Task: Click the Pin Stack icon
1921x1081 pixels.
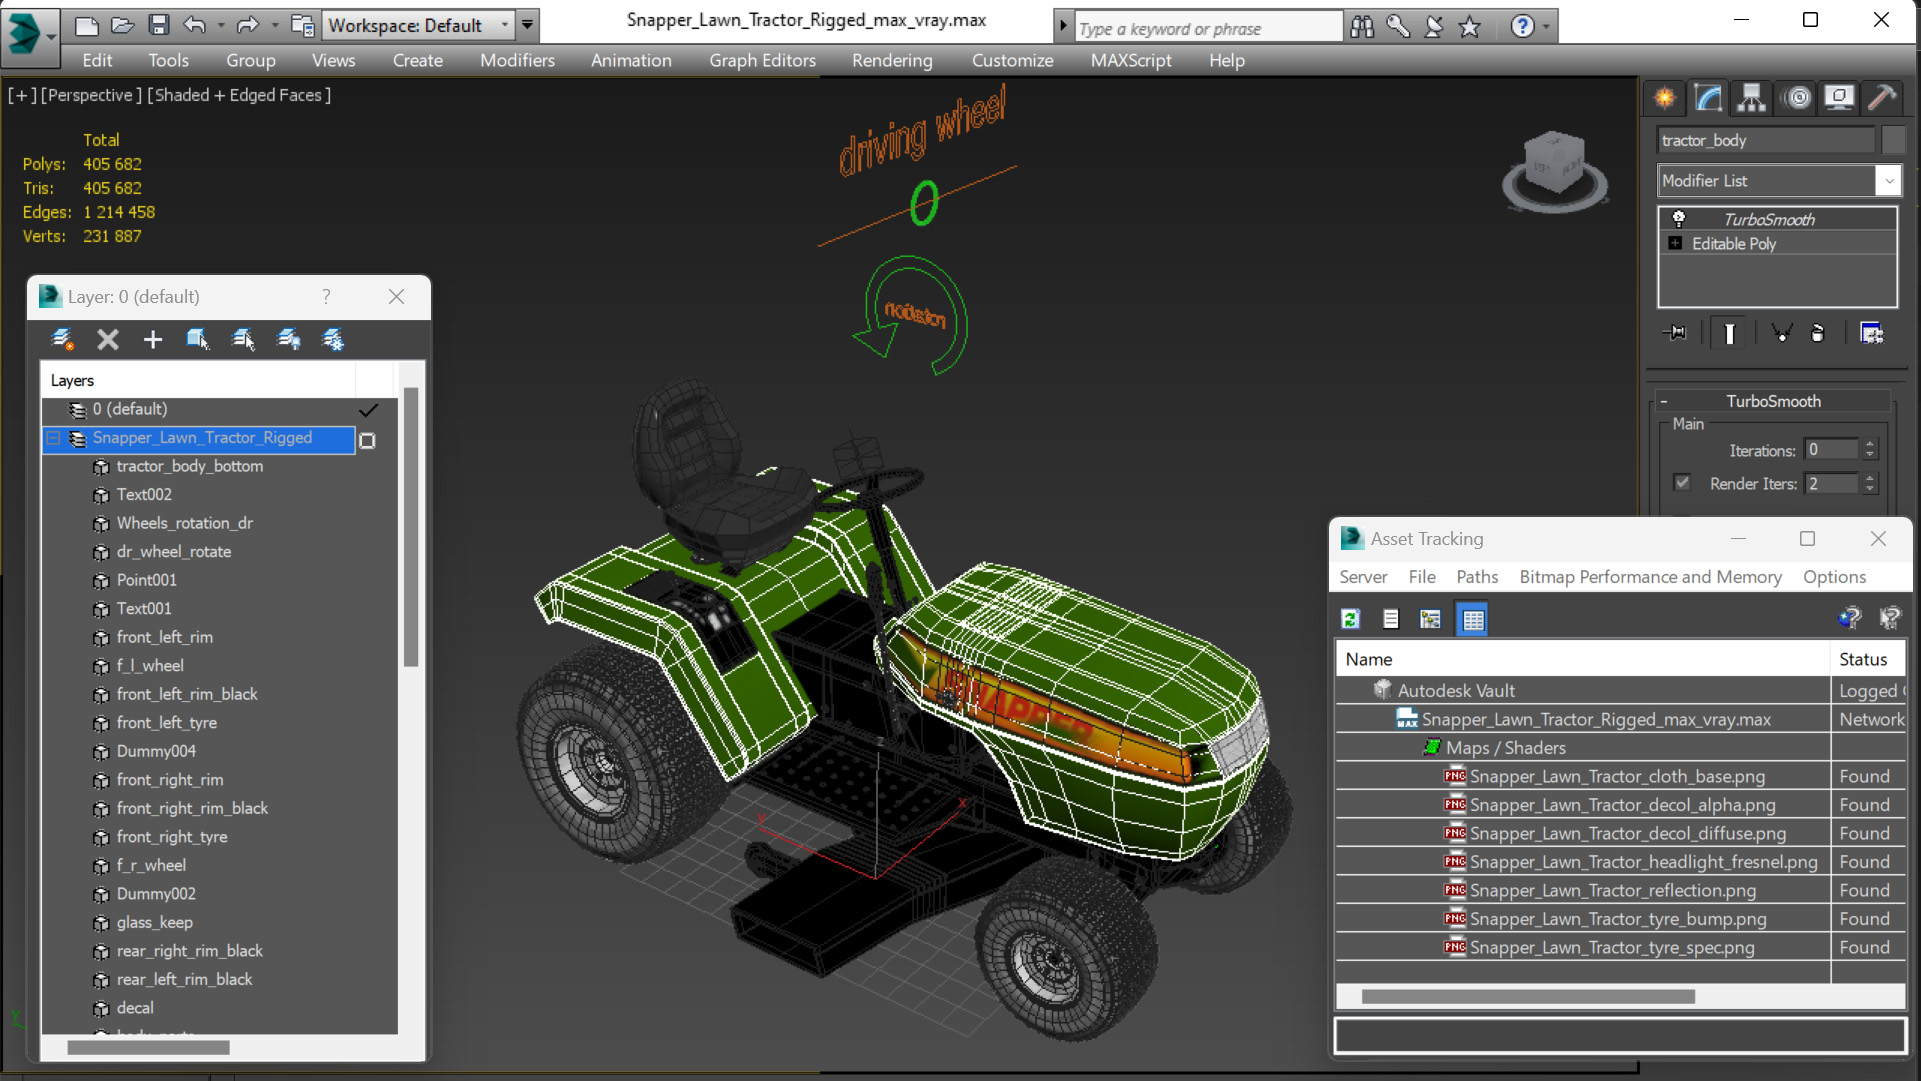Action: (x=1675, y=333)
